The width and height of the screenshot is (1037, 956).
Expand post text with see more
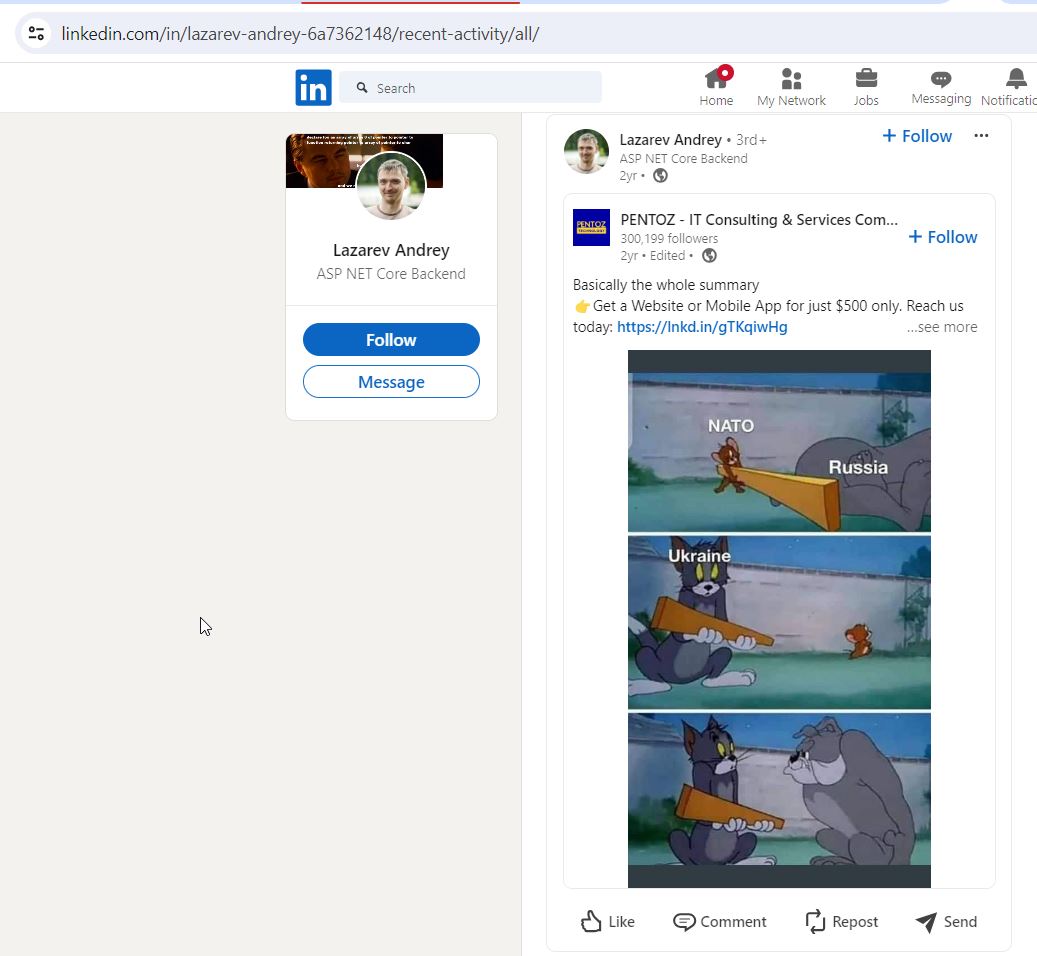click(942, 327)
